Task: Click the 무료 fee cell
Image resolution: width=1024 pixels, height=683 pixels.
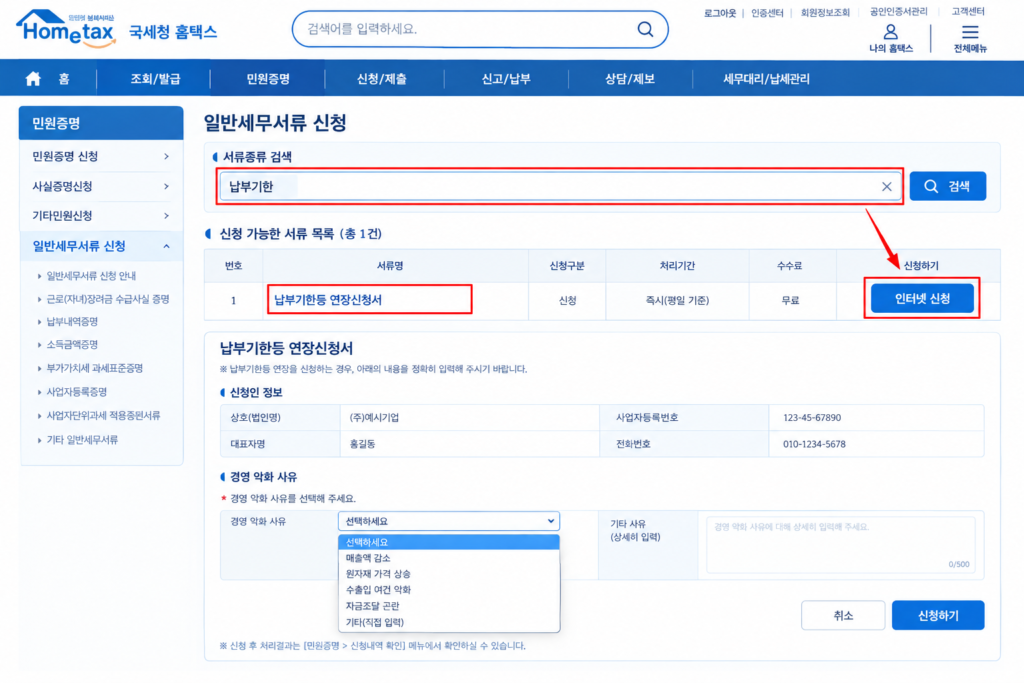Action: pos(790,300)
